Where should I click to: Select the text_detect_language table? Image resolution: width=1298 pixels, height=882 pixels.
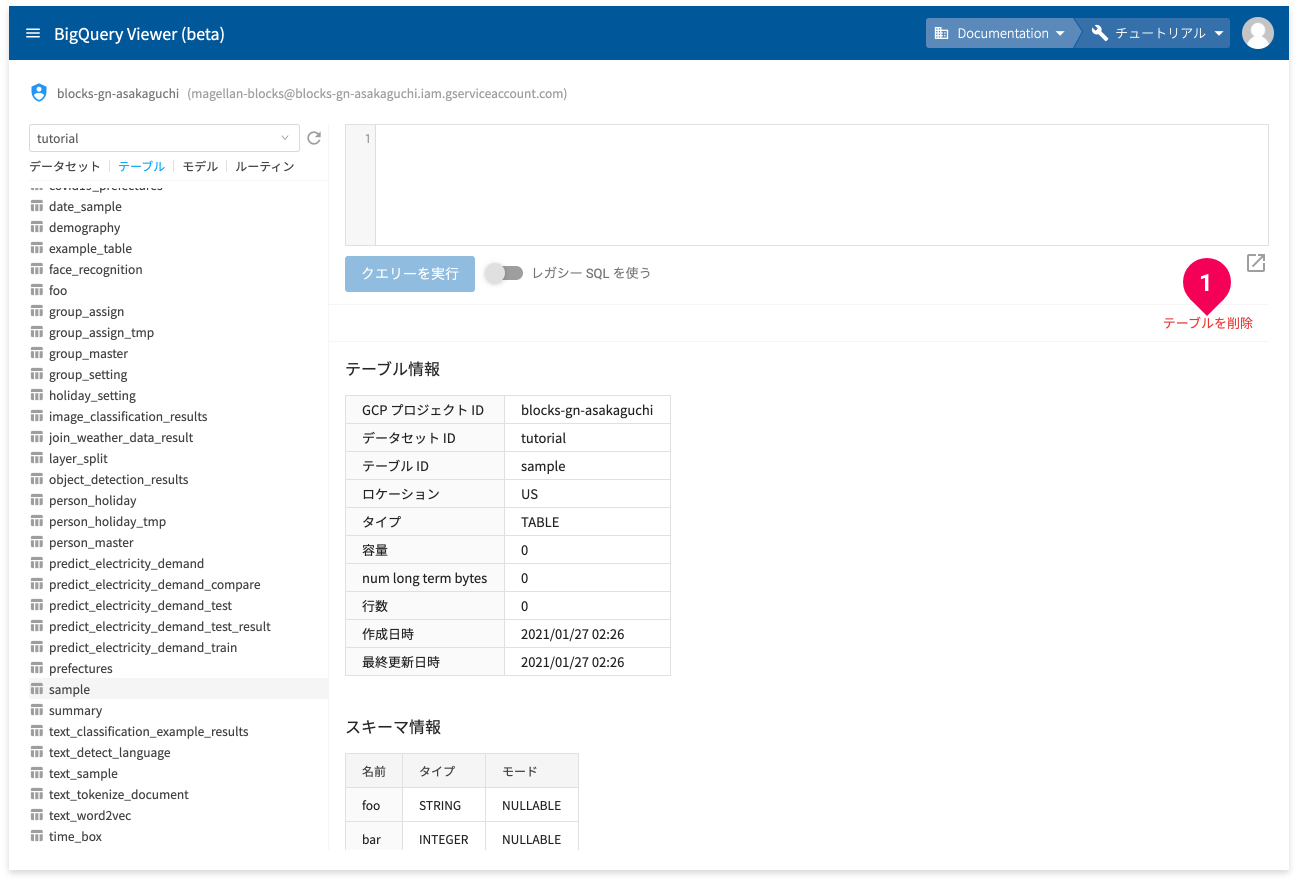click(110, 752)
